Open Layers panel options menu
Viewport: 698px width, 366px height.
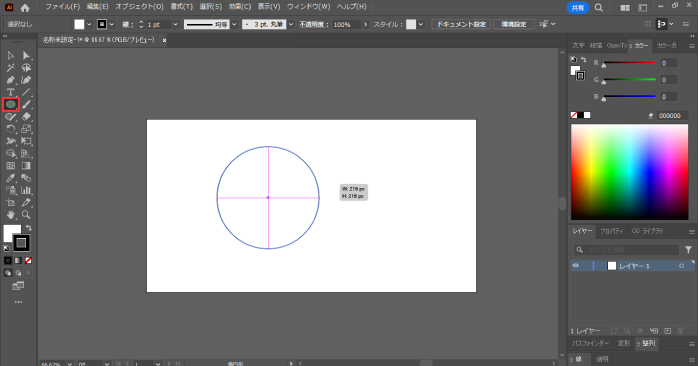(691, 232)
